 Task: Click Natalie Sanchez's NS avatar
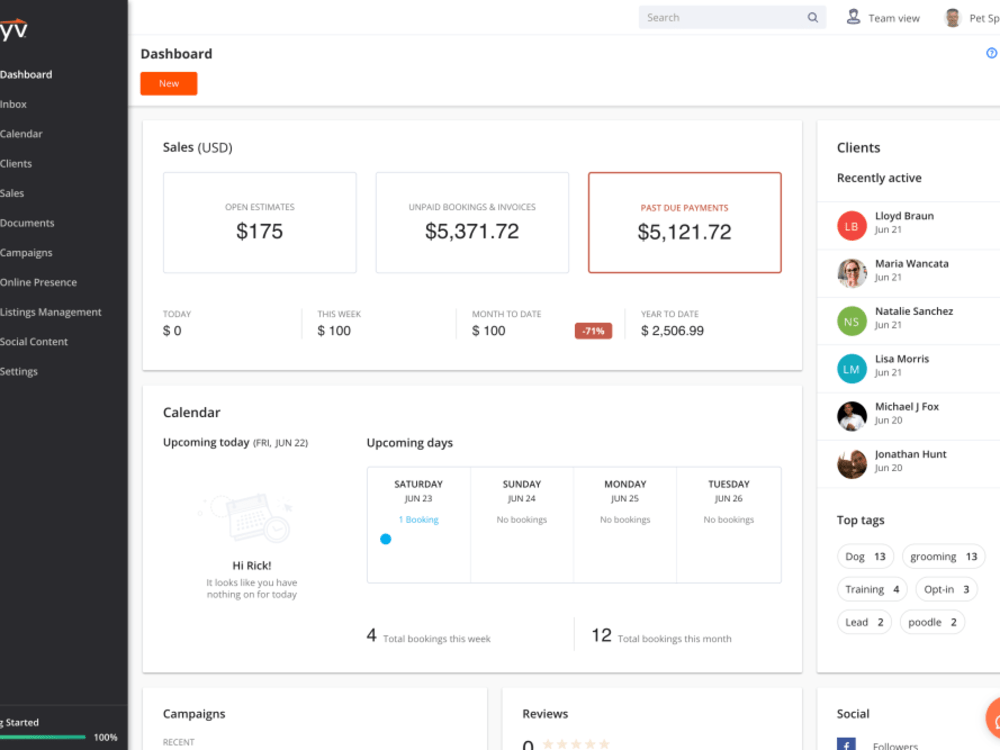(x=851, y=321)
